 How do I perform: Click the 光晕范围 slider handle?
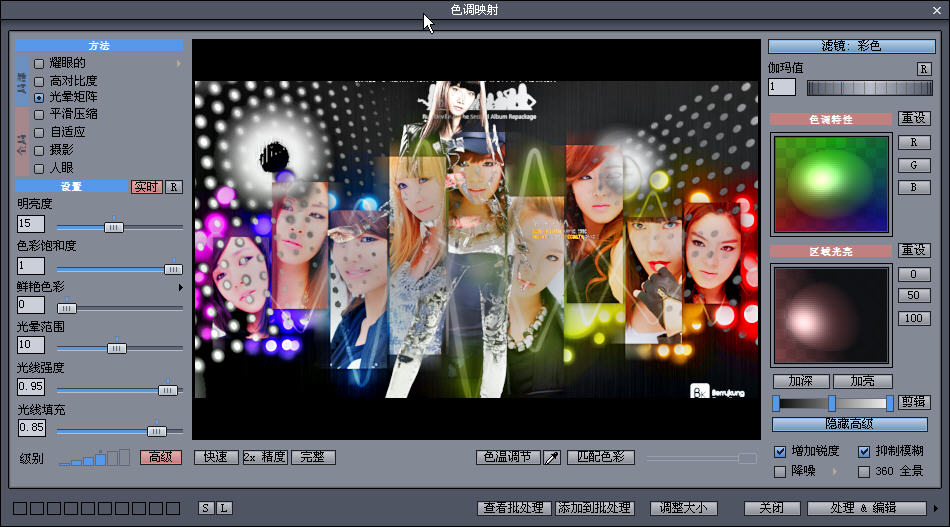tap(116, 348)
